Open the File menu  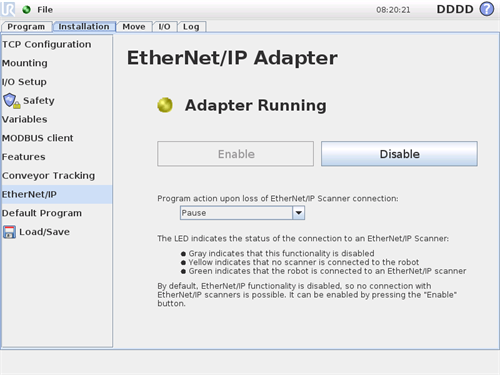[x=45, y=10]
